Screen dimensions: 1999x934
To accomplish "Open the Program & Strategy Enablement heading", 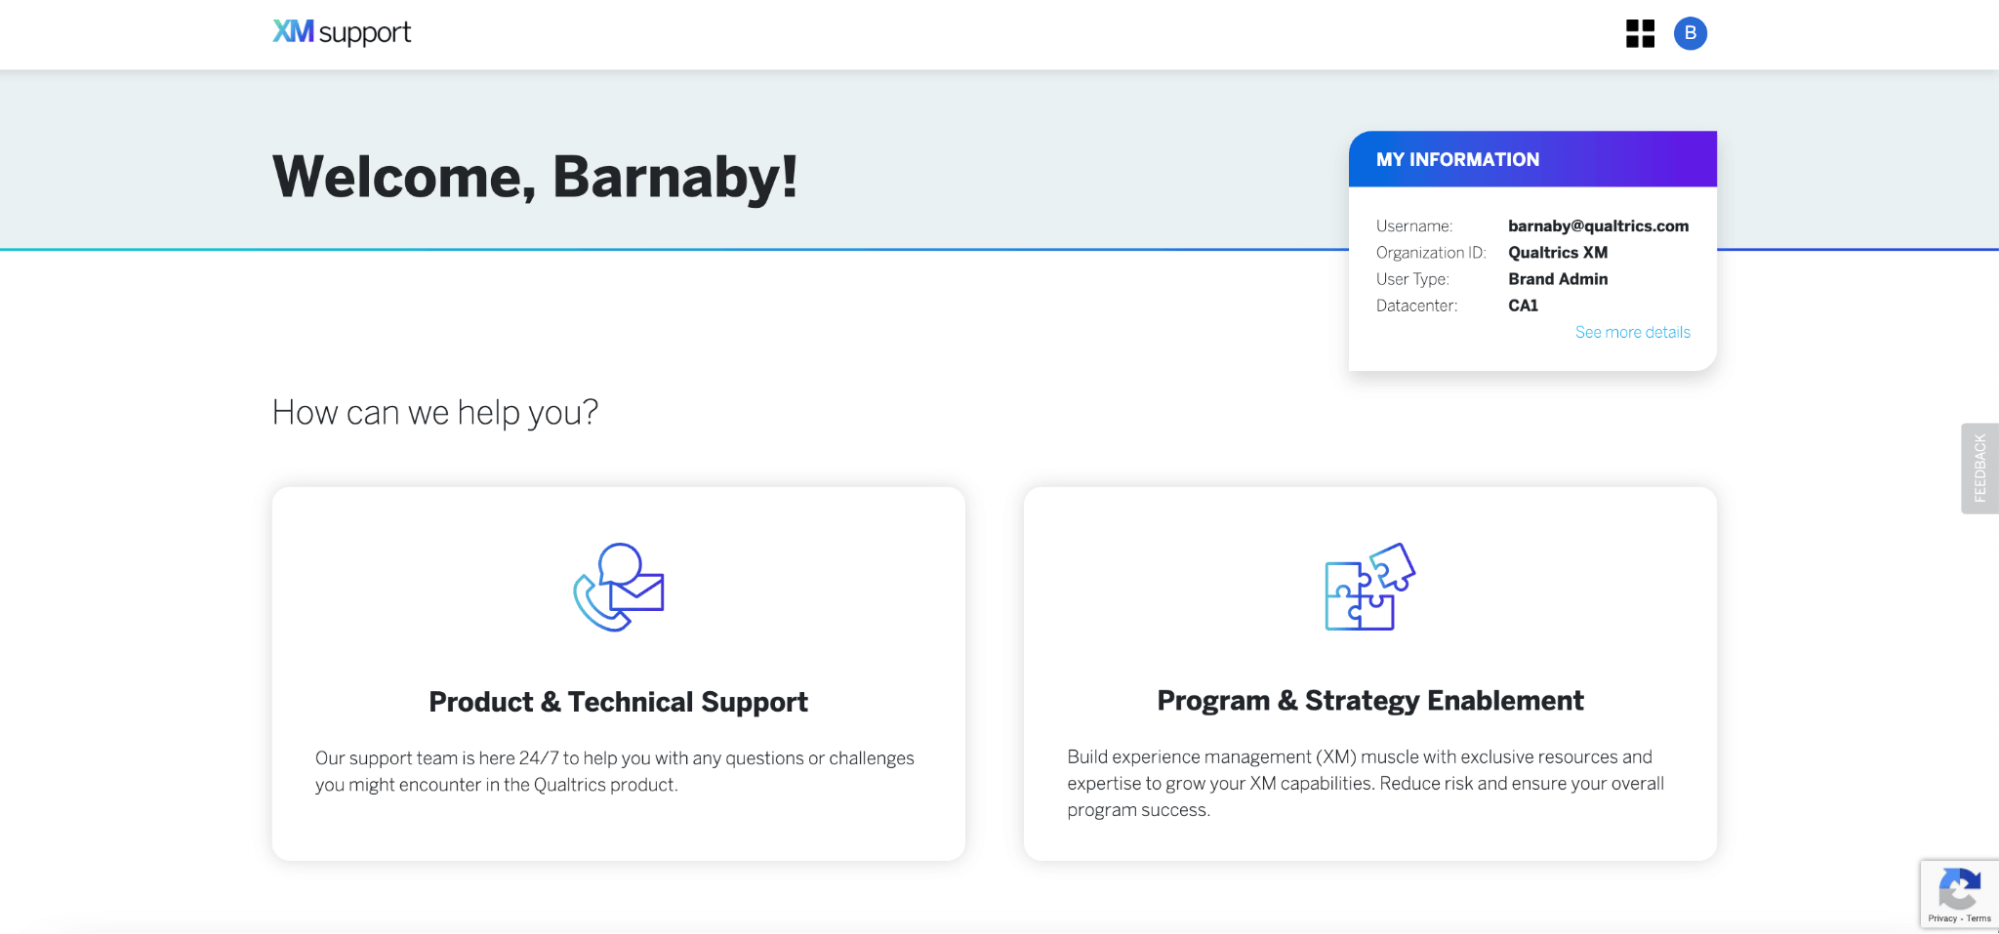I will click(1370, 701).
